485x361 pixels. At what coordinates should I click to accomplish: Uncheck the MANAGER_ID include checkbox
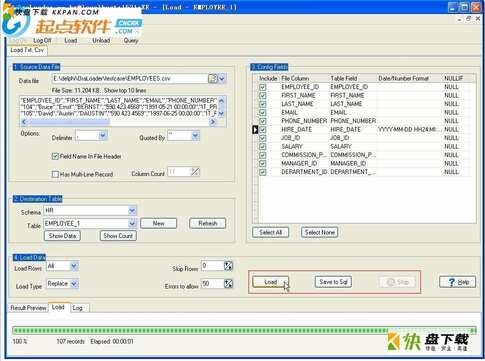263,164
